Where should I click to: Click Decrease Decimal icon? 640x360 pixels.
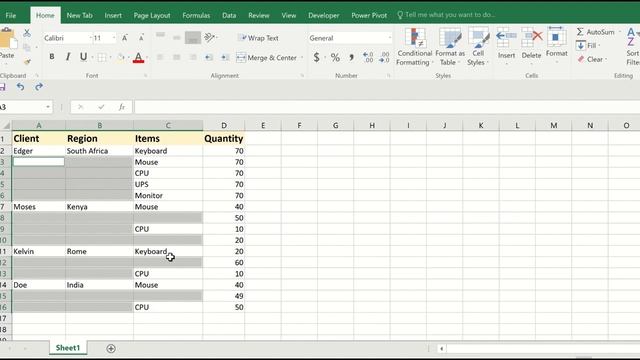point(384,57)
